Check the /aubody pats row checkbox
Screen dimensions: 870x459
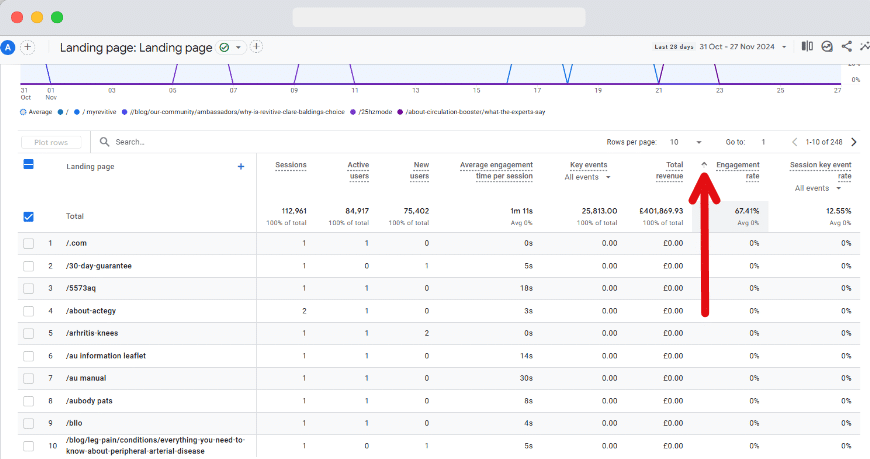click(x=28, y=401)
